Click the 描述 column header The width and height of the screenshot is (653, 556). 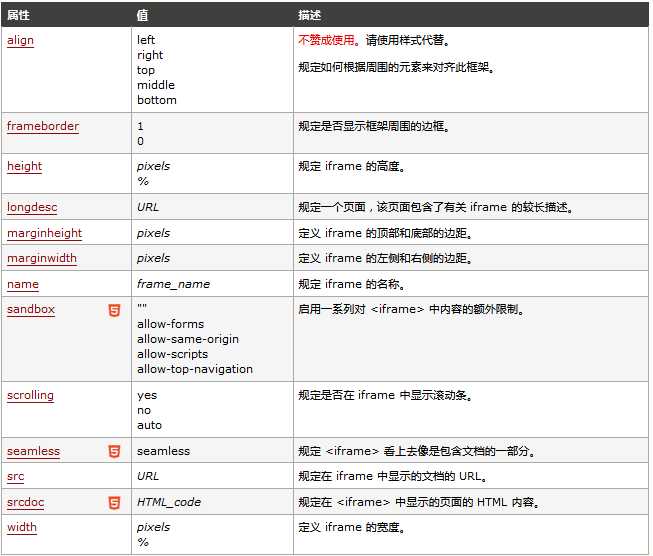tap(309, 15)
